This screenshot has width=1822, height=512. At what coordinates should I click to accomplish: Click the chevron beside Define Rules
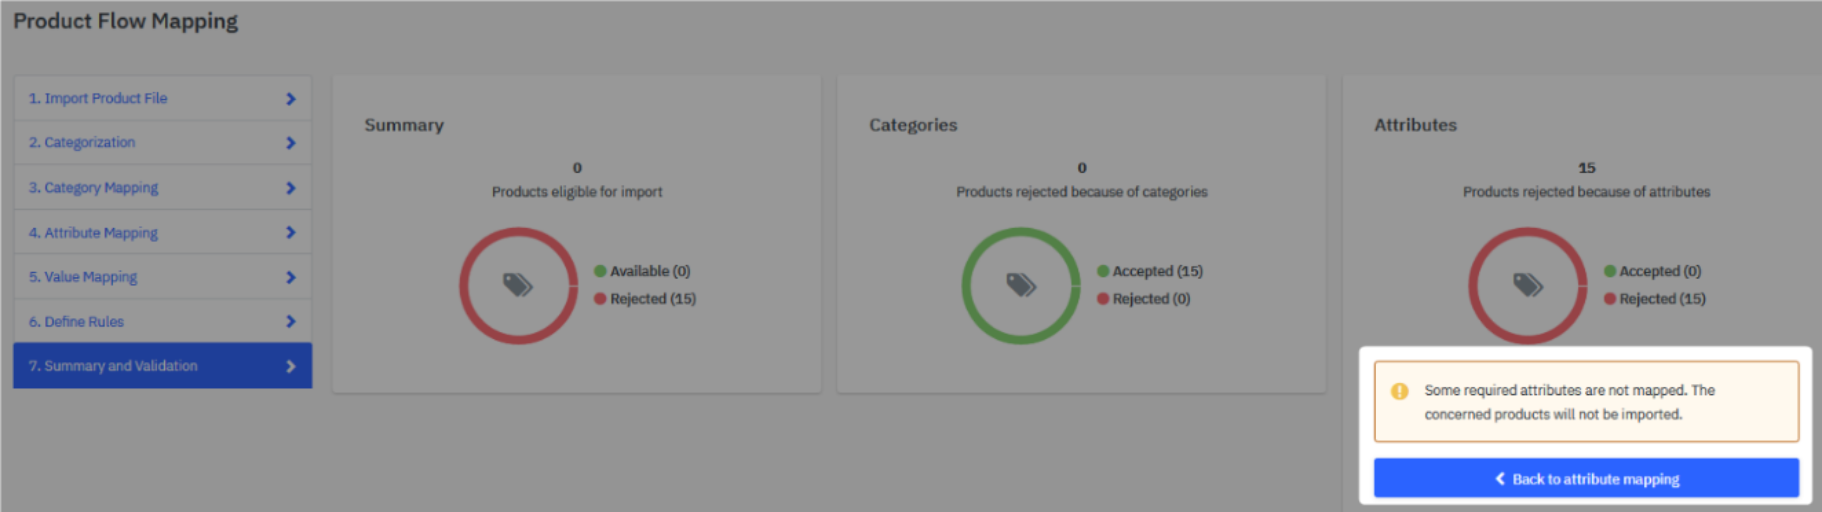[x=291, y=322]
